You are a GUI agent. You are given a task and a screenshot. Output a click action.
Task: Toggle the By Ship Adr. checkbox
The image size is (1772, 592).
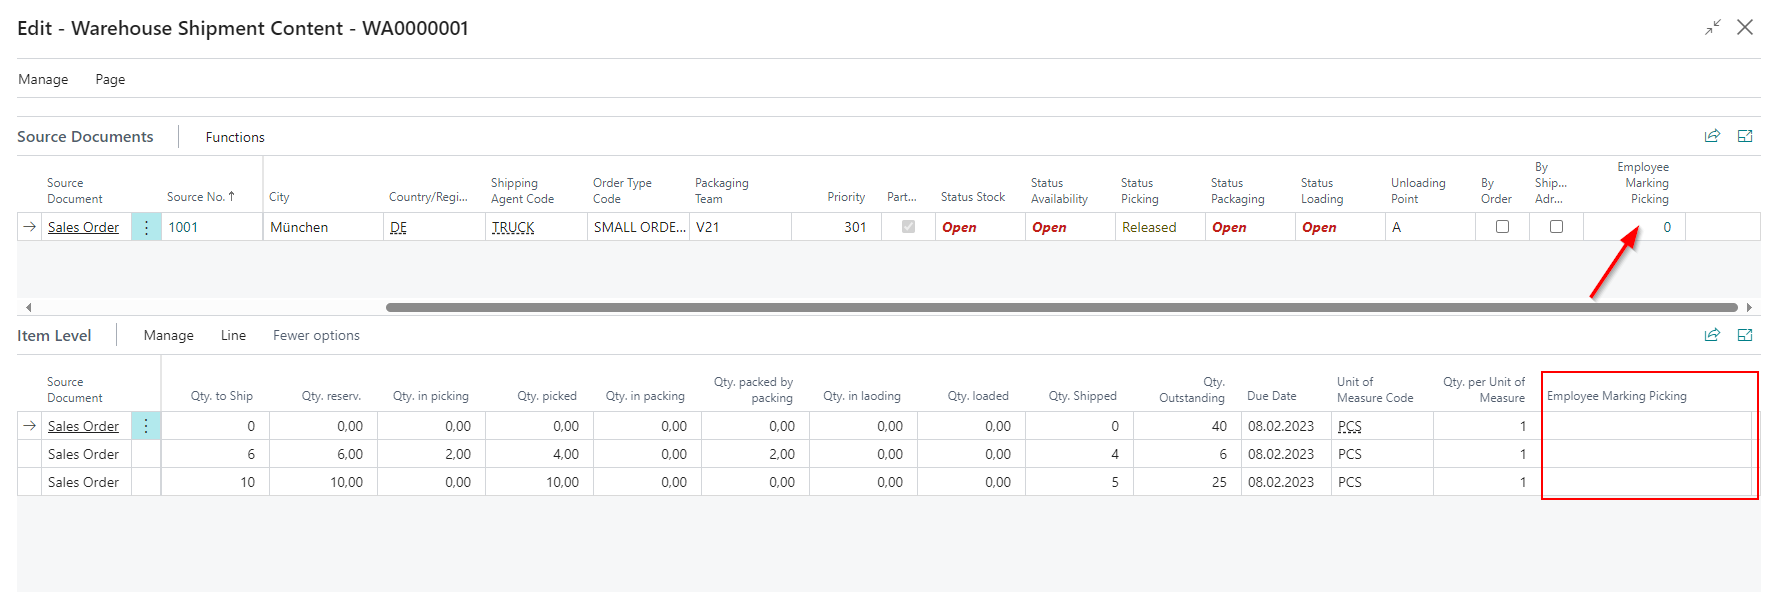click(1556, 227)
